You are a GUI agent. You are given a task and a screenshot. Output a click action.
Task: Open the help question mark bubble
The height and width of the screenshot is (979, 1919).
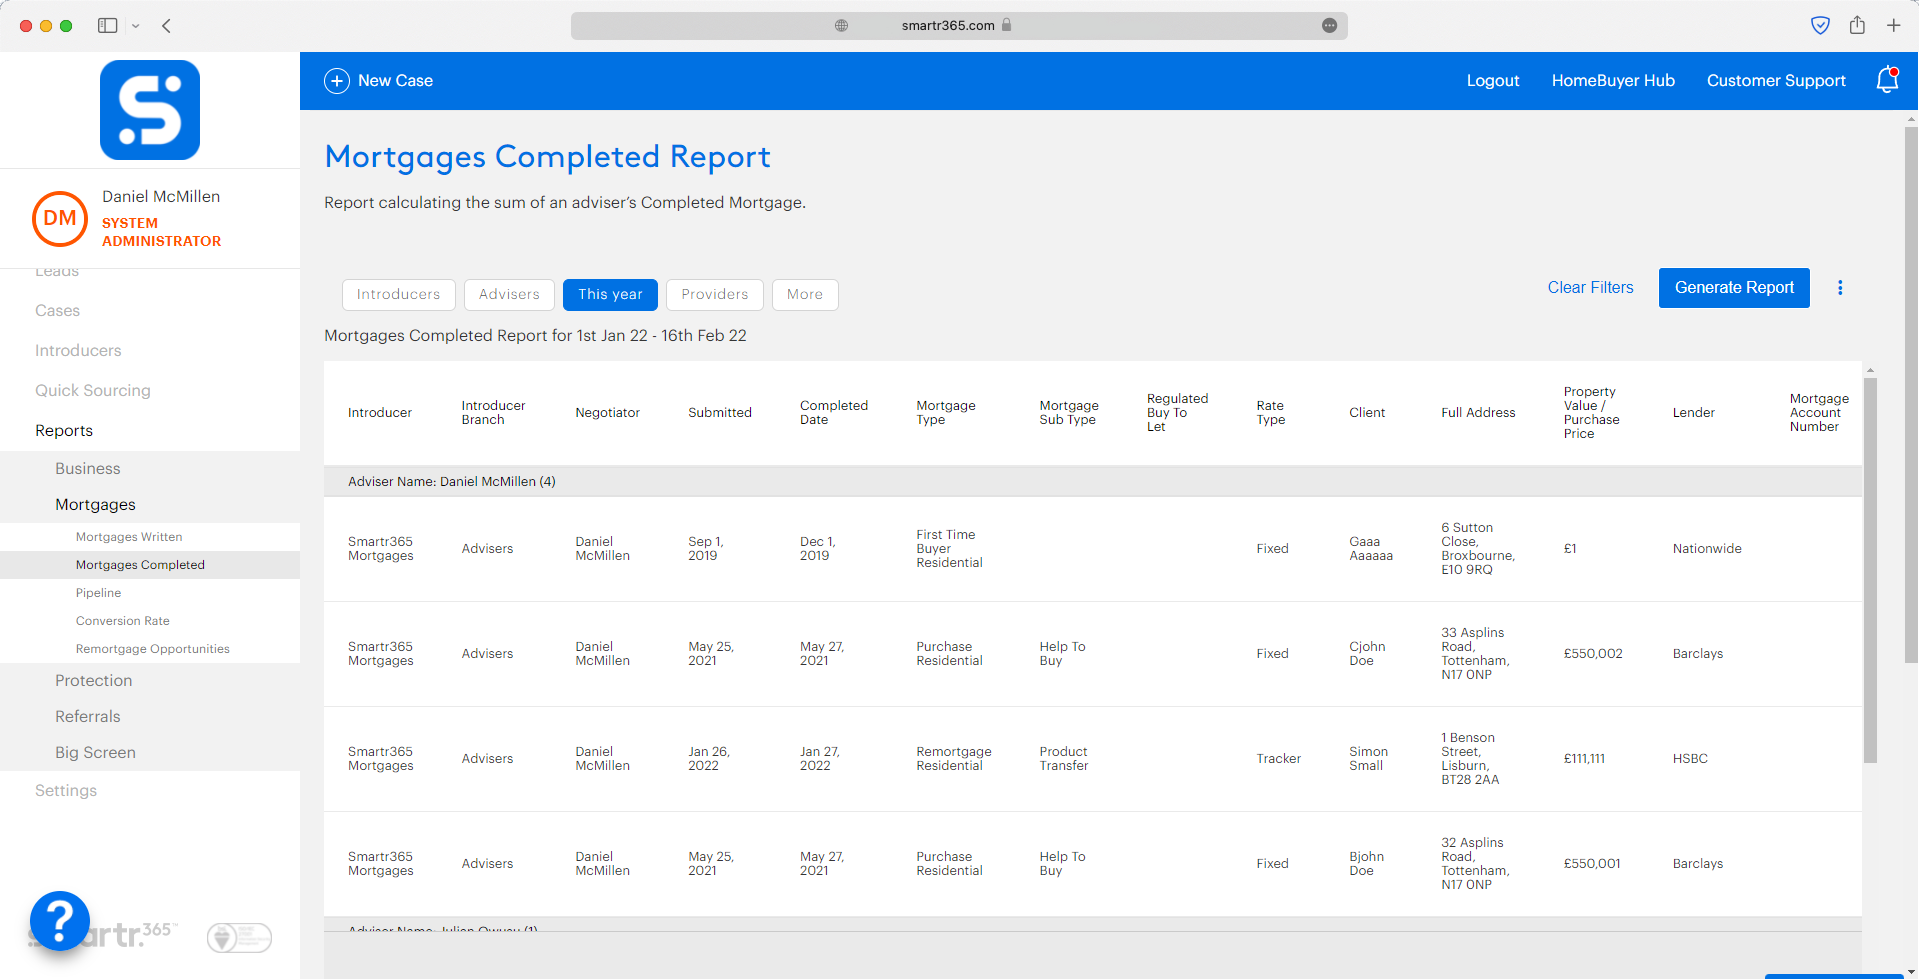(x=60, y=921)
